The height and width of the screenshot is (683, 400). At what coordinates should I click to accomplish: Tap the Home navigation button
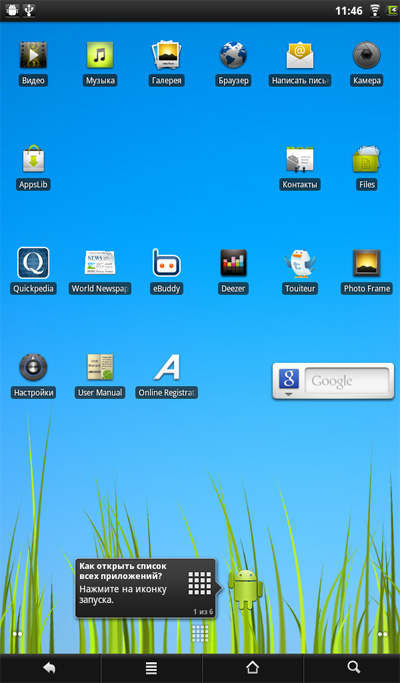pos(252,667)
